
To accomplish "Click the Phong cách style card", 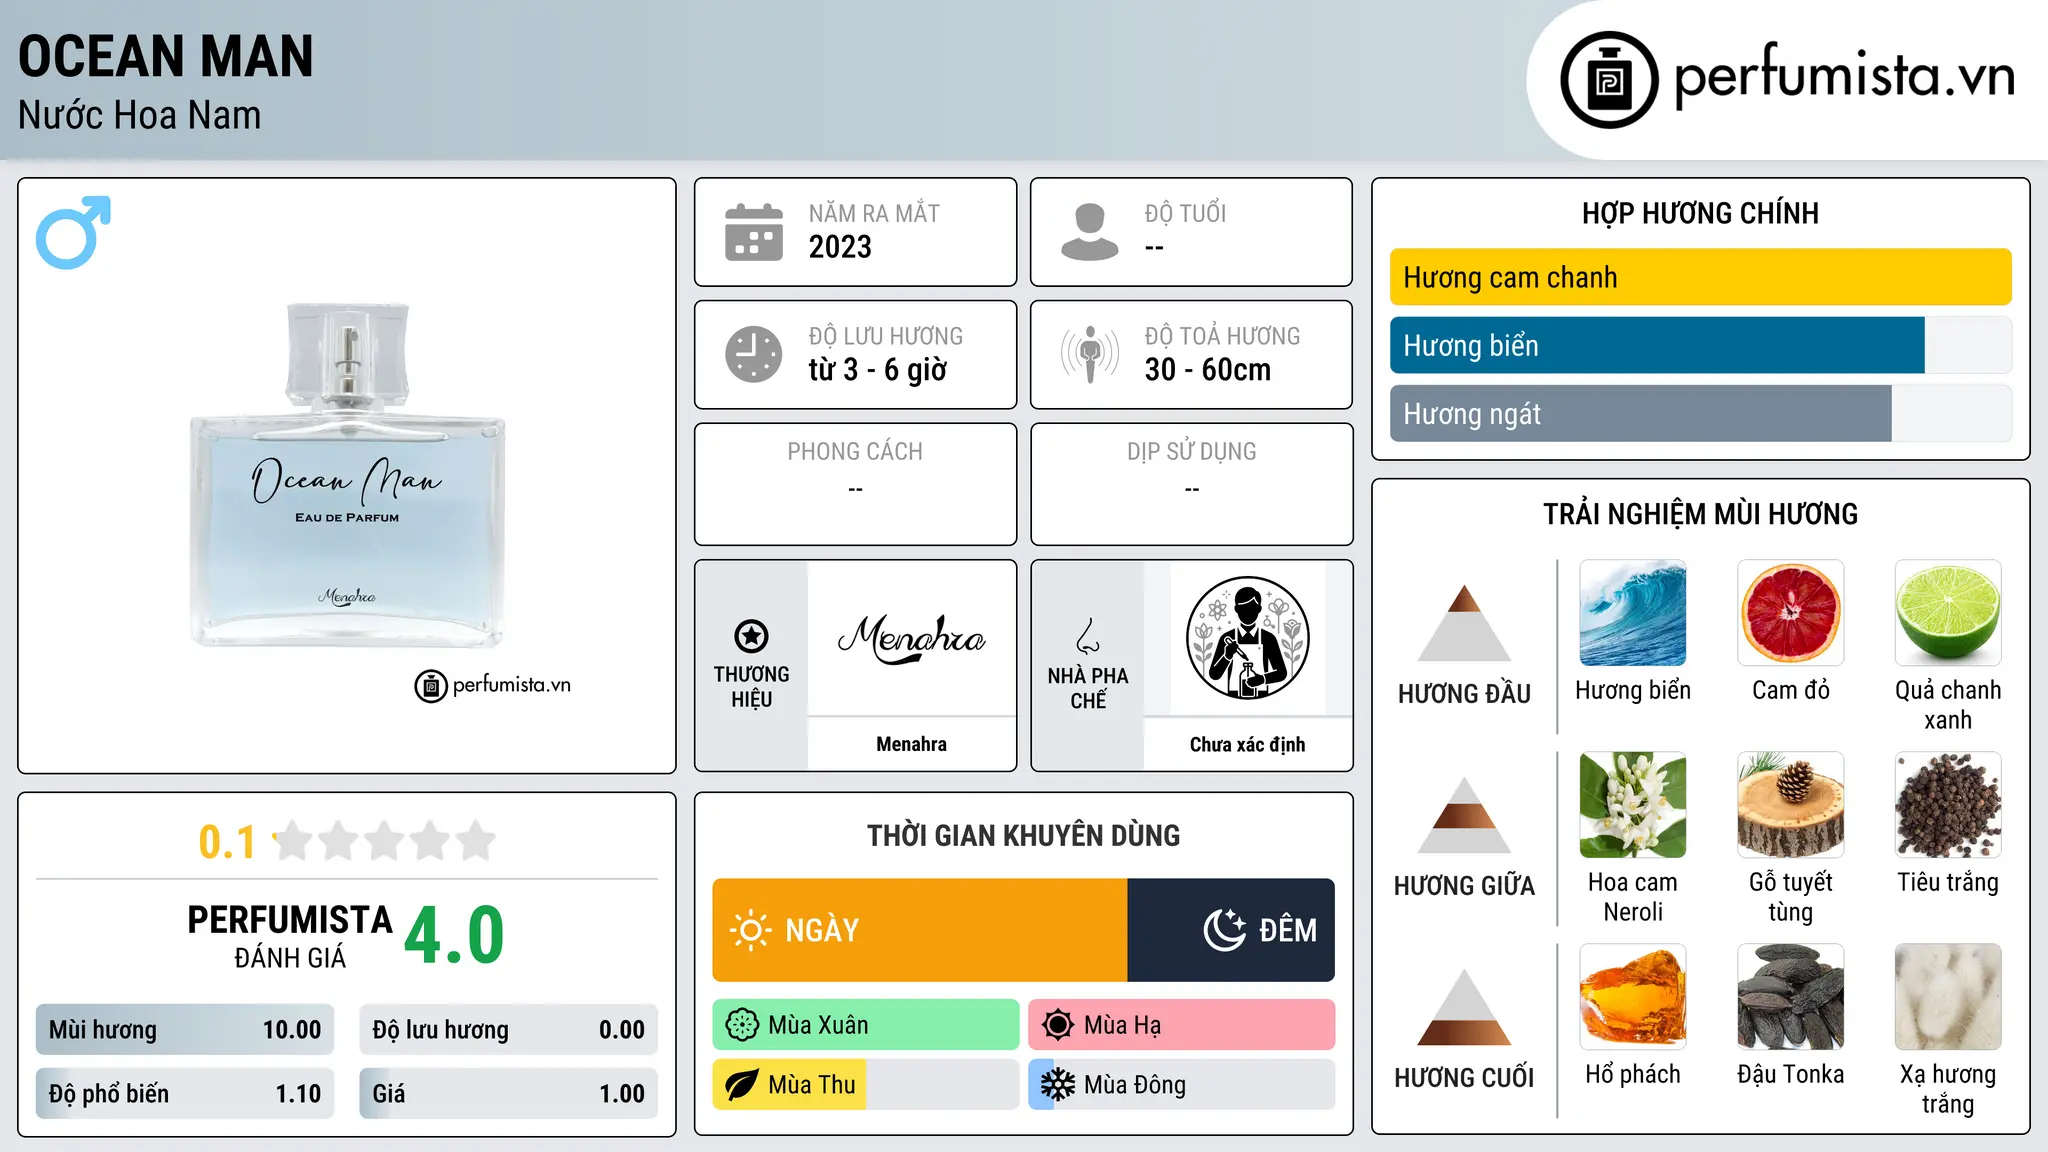I will coord(855,484).
